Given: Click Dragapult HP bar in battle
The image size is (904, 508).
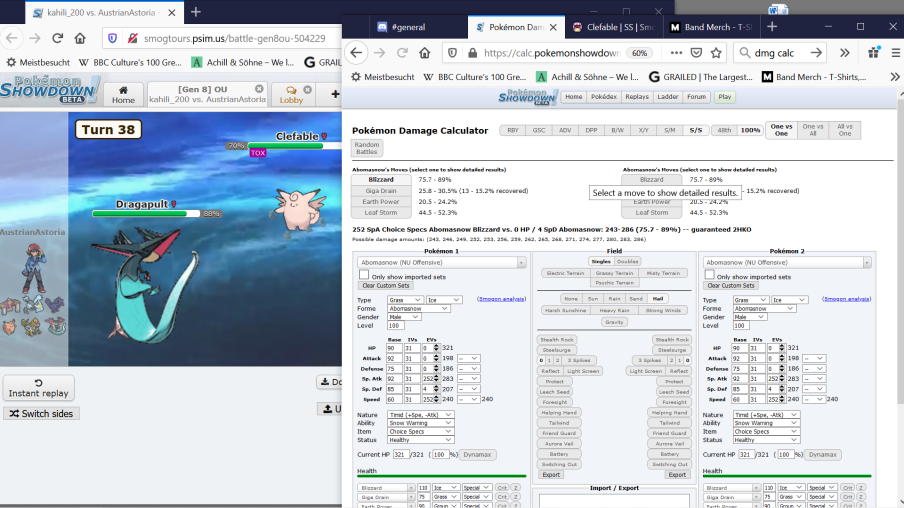Looking at the screenshot, I should pyautogui.click(x=146, y=213).
